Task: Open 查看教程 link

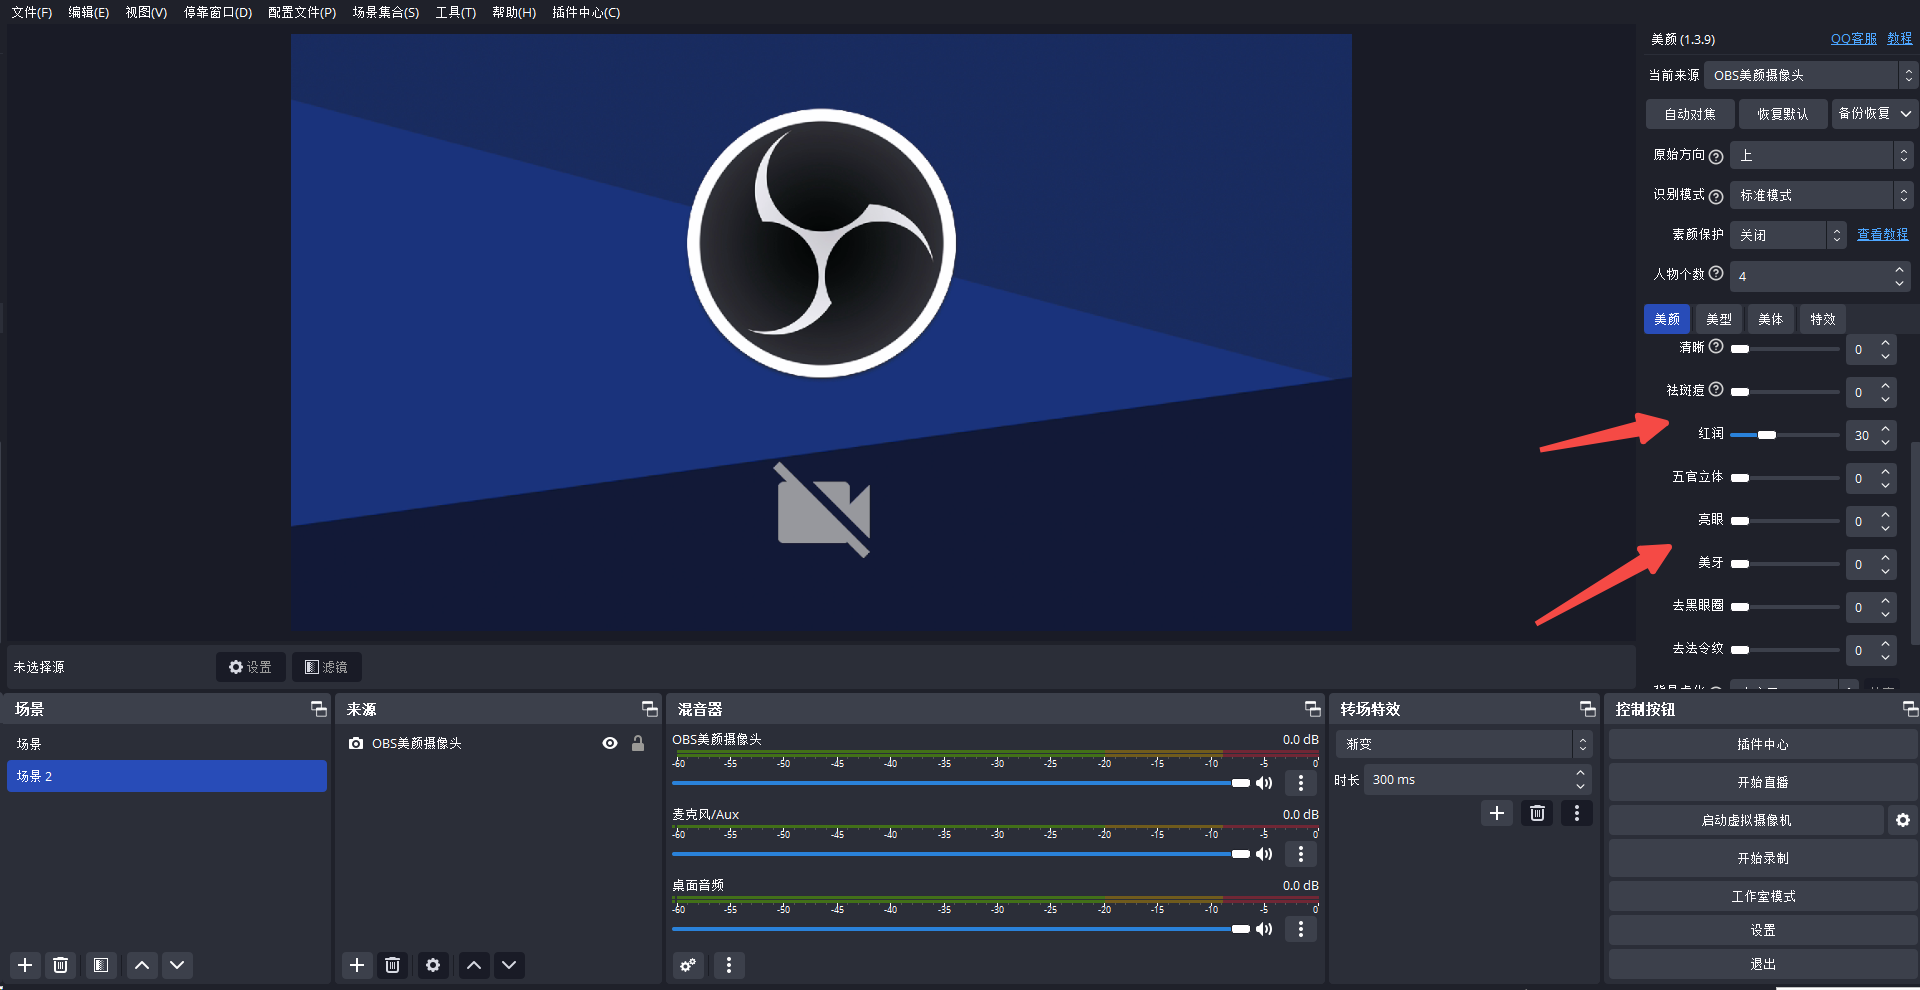Action: [1882, 235]
